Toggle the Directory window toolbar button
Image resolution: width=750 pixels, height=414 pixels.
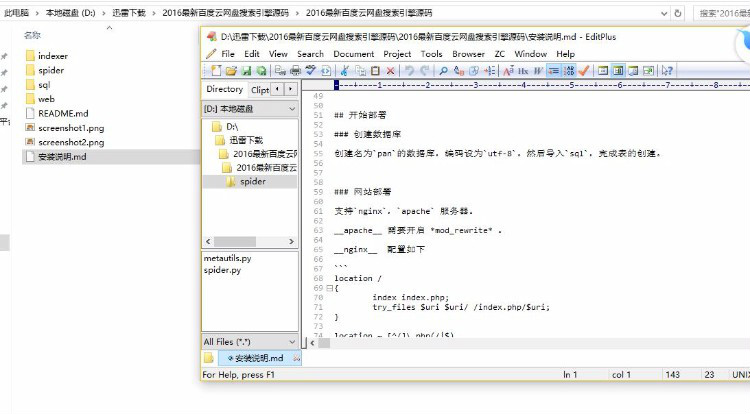tap(618, 71)
